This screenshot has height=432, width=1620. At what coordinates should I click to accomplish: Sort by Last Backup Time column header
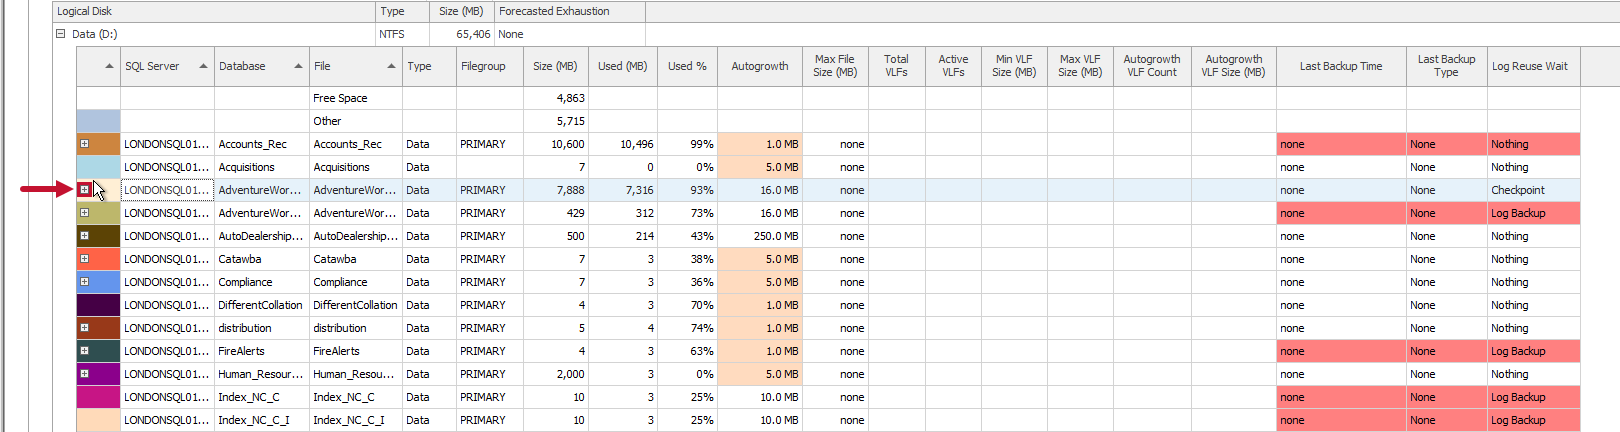1340,66
